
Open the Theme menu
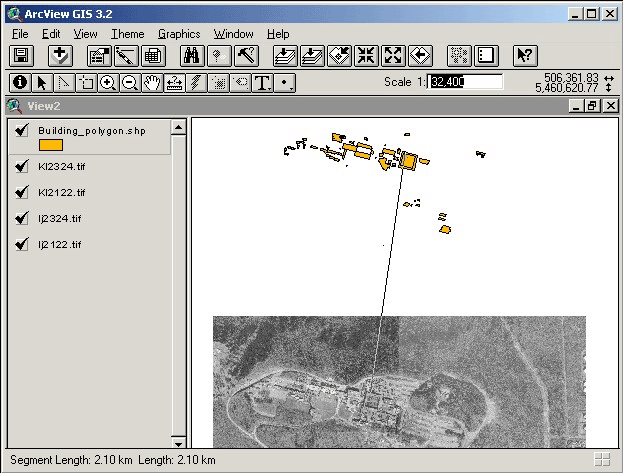click(x=127, y=34)
